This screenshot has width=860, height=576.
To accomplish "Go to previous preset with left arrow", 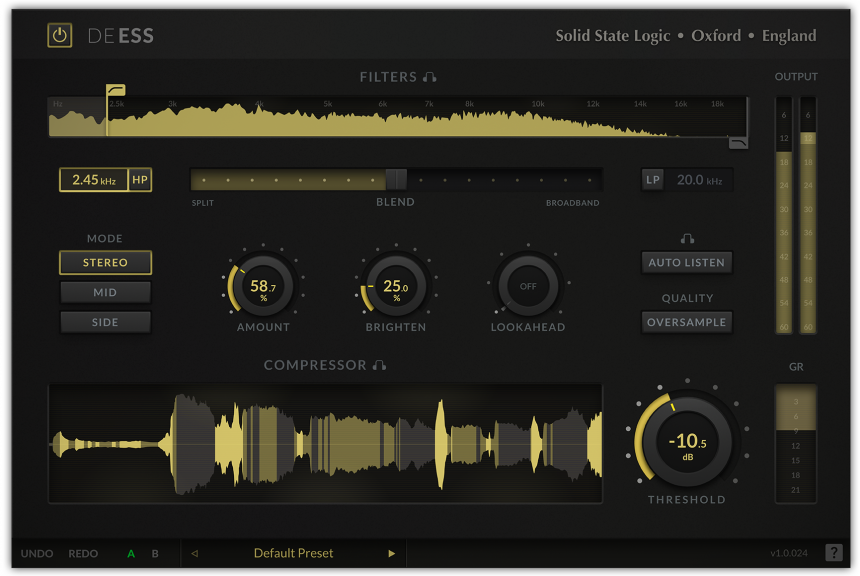I will click(x=193, y=553).
